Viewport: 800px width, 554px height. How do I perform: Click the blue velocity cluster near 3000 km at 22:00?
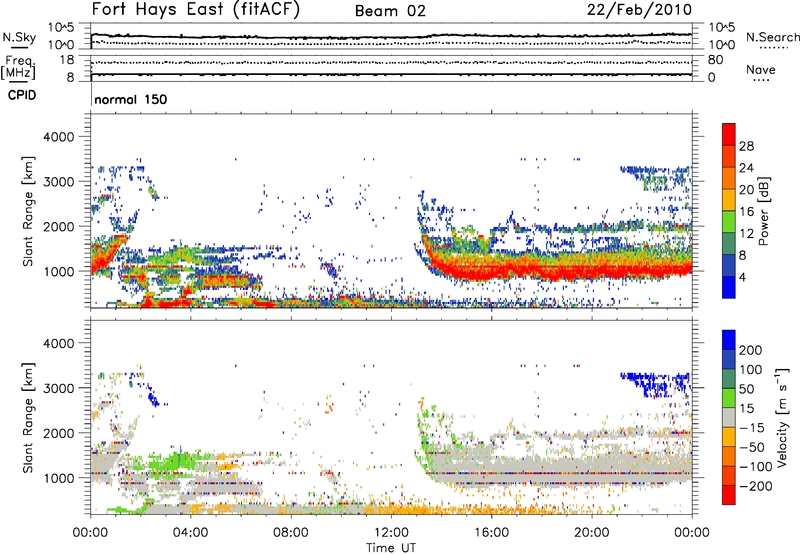(x=656, y=384)
